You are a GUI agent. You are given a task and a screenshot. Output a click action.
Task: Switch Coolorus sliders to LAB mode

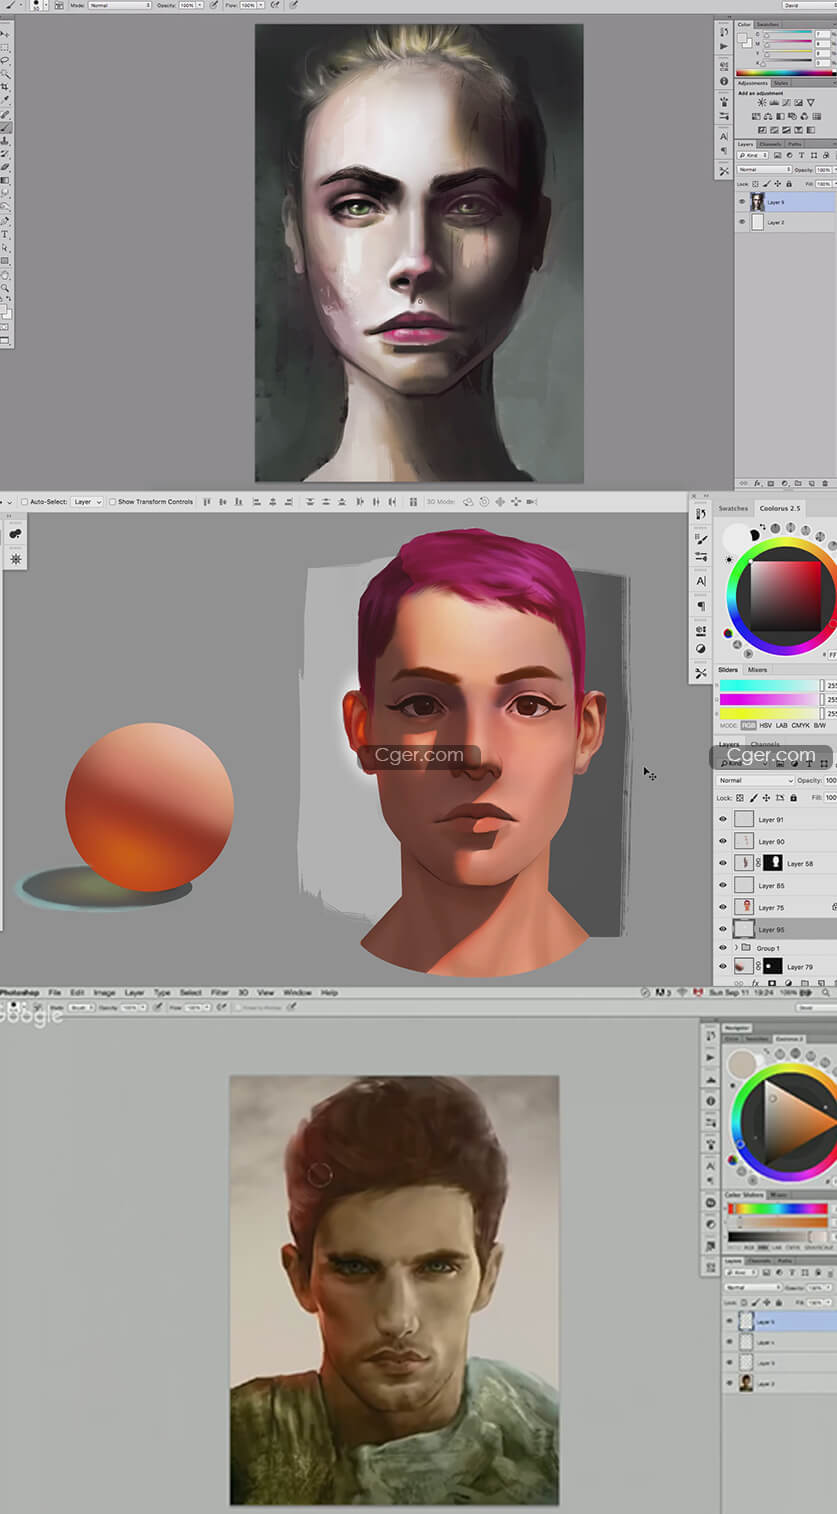781,725
